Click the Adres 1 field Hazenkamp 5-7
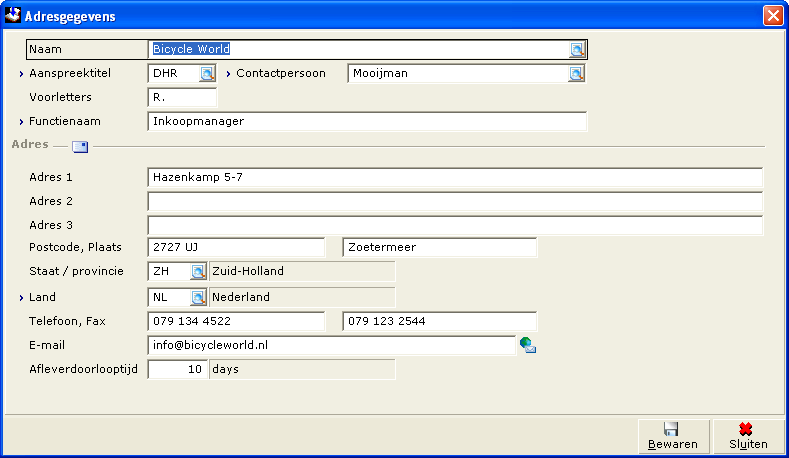Viewport: 789px width, 458px height. (455, 177)
